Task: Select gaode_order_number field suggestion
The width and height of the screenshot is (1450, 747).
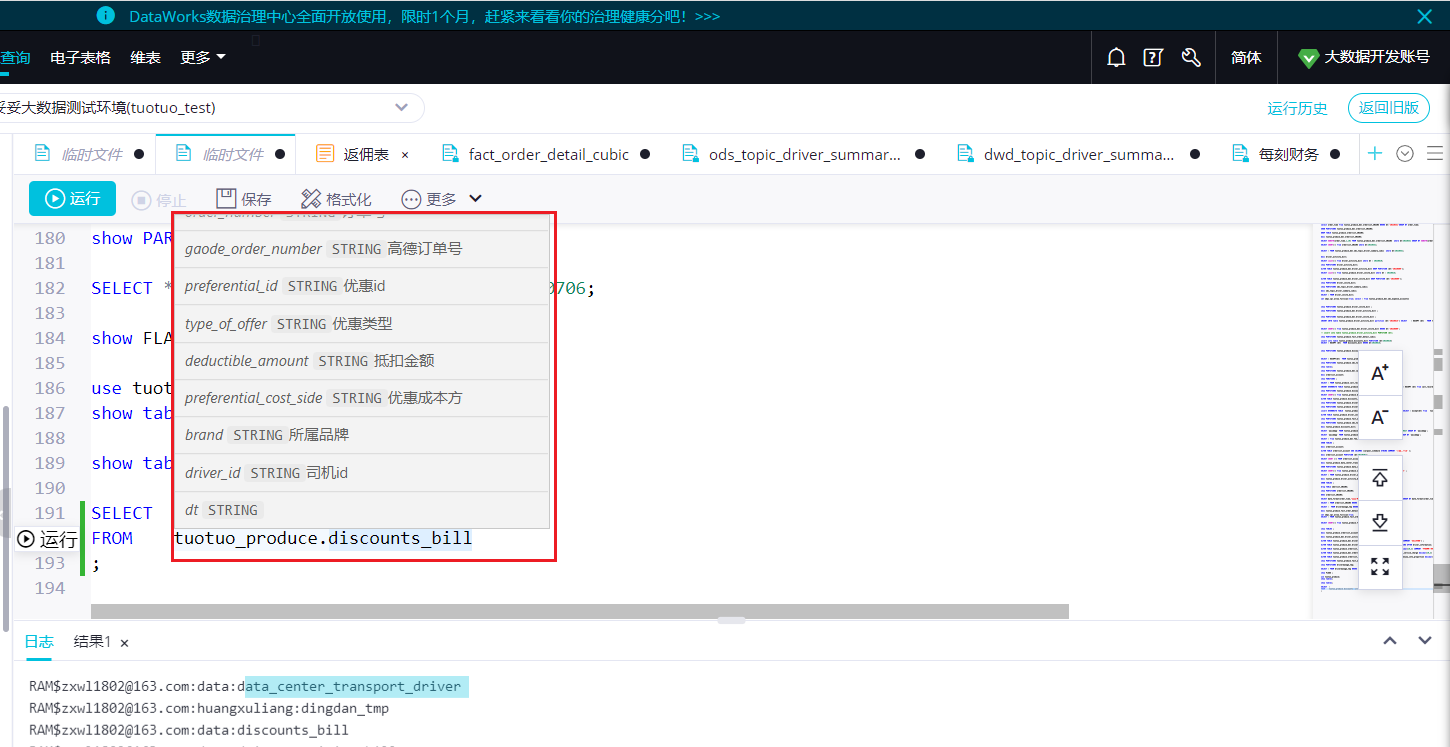Action: pos(361,249)
